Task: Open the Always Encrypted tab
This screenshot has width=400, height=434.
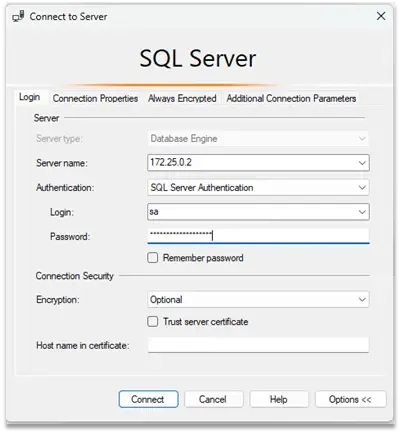Action: tap(182, 98)
